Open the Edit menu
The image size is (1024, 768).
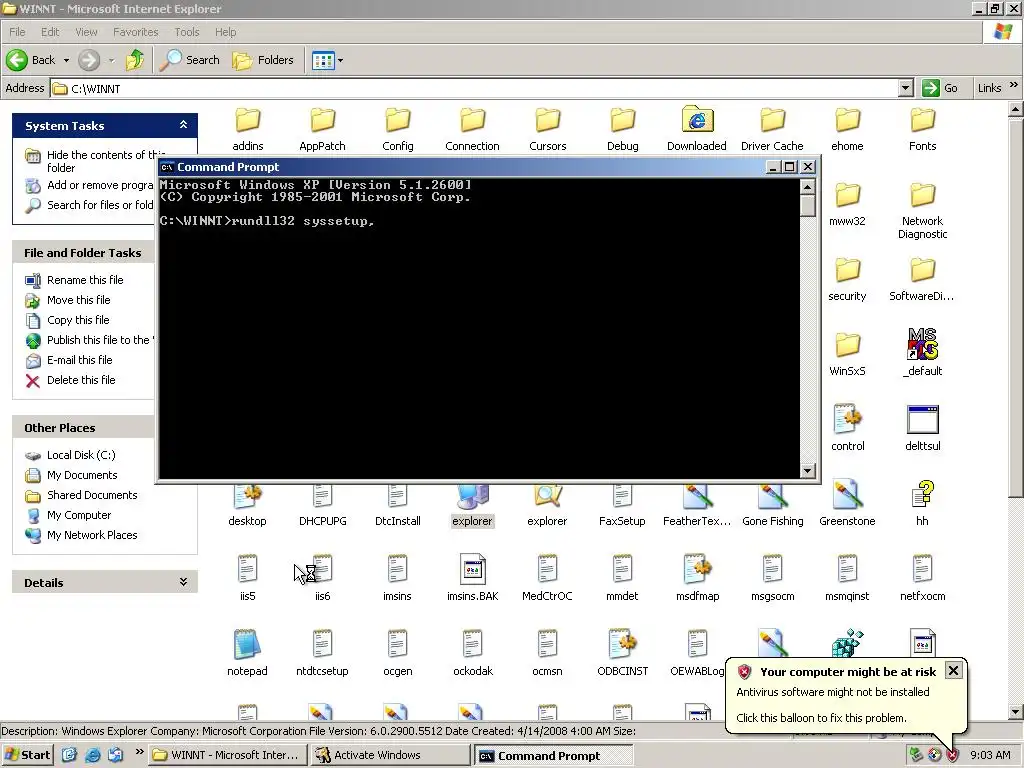[50, 32]
